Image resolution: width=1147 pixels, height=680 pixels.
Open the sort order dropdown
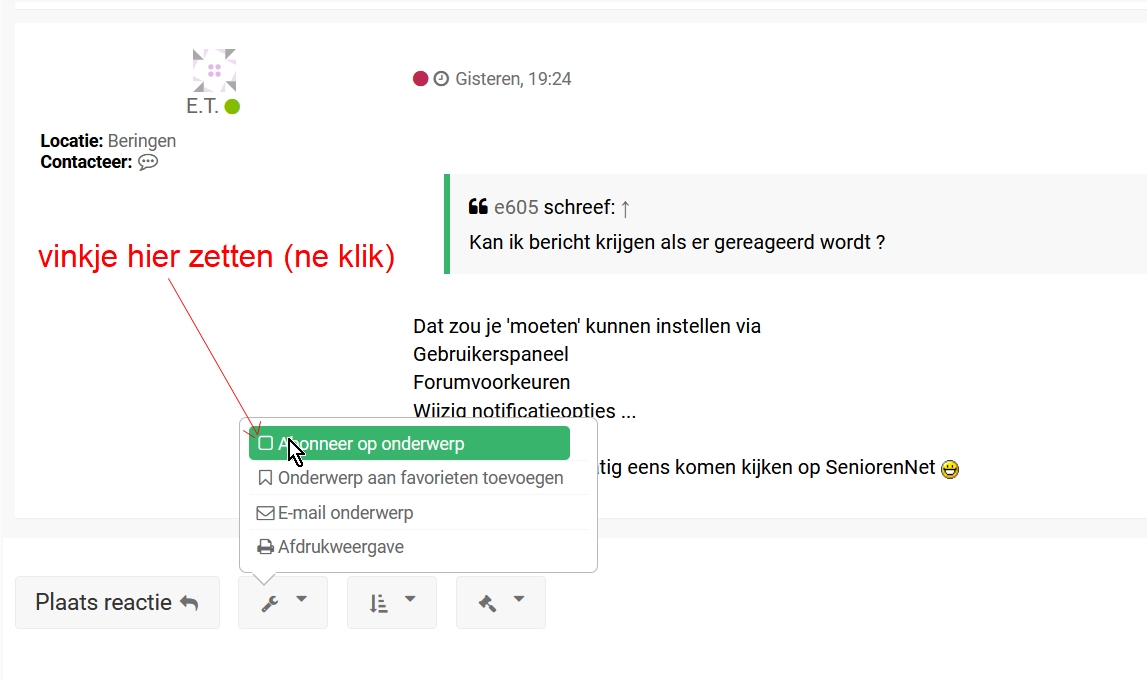(391, 601)
